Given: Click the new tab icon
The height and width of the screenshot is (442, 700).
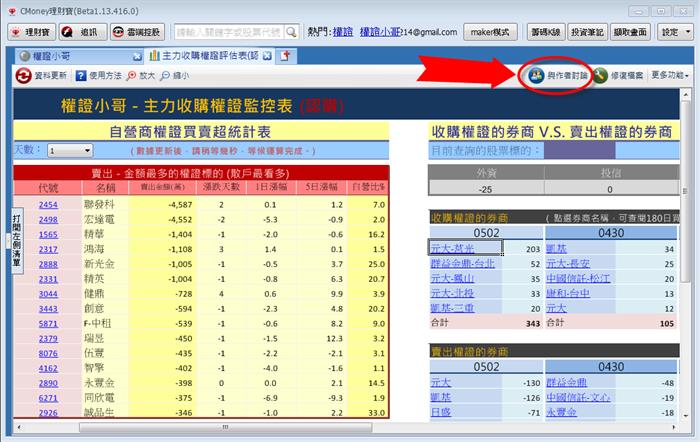Looking at the screenshot, I should click(285, 56).
